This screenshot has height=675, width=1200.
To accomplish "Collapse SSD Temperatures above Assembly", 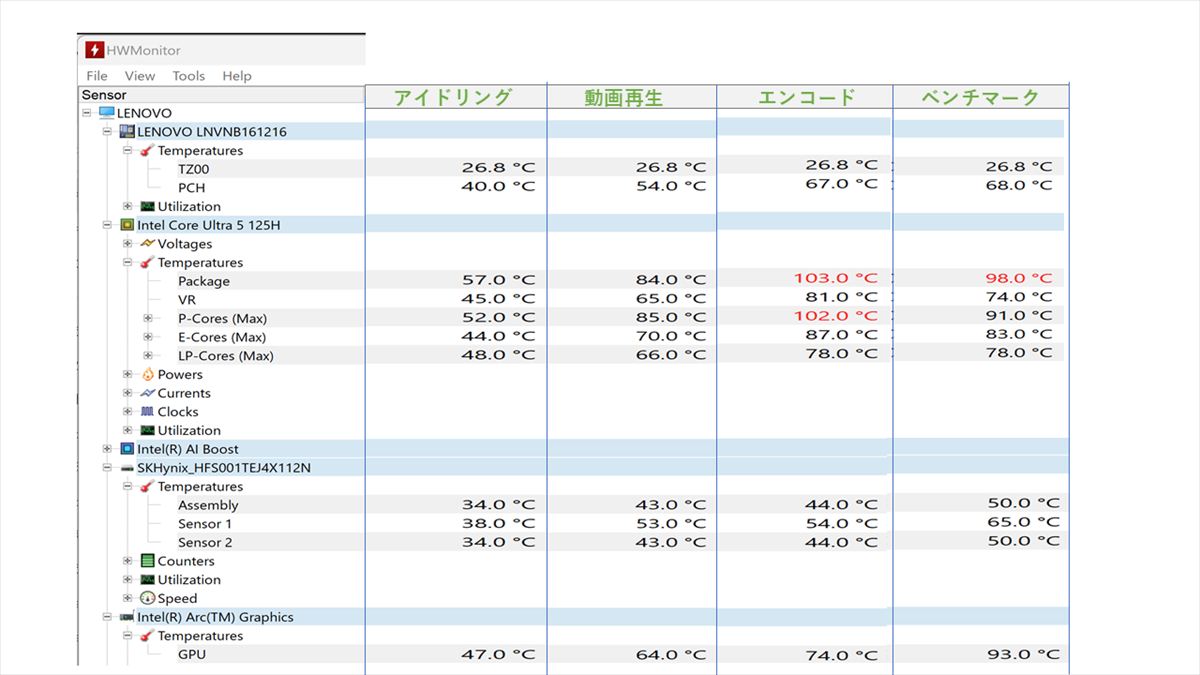I will [127, 487].
